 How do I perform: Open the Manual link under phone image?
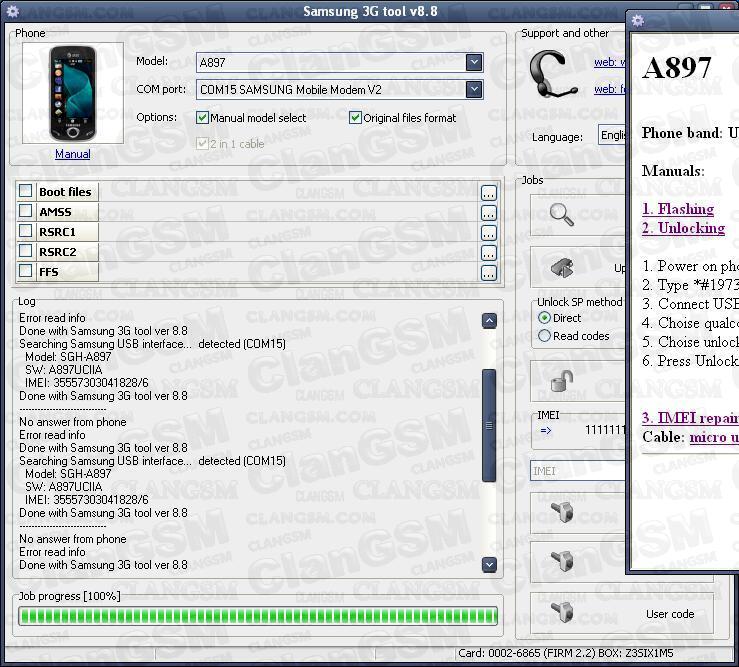[x=73, y=154]
